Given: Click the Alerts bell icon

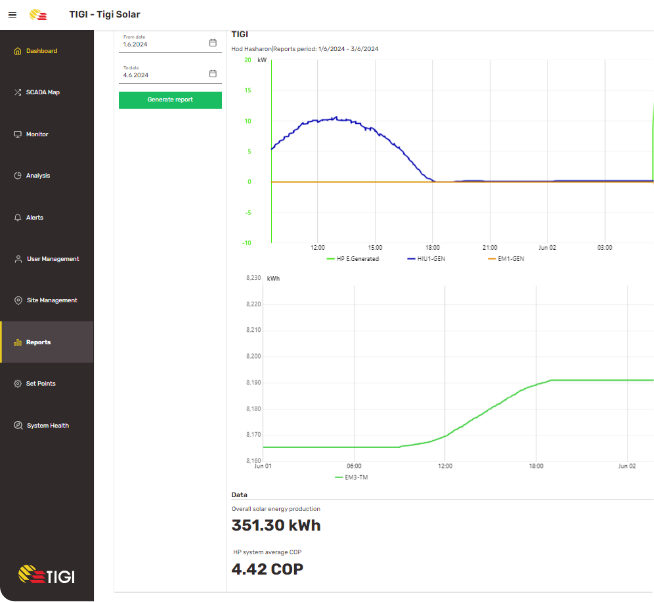Looking at the screenshot, I should 17,217.
